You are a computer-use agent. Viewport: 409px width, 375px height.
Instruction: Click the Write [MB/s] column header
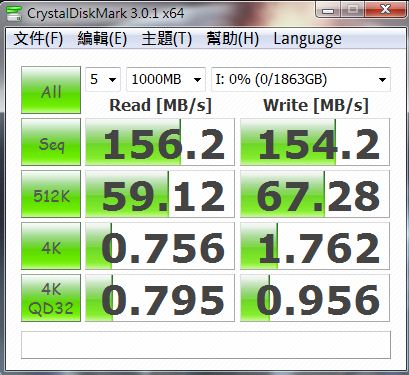pyautogui.click(x=316, y=106)
